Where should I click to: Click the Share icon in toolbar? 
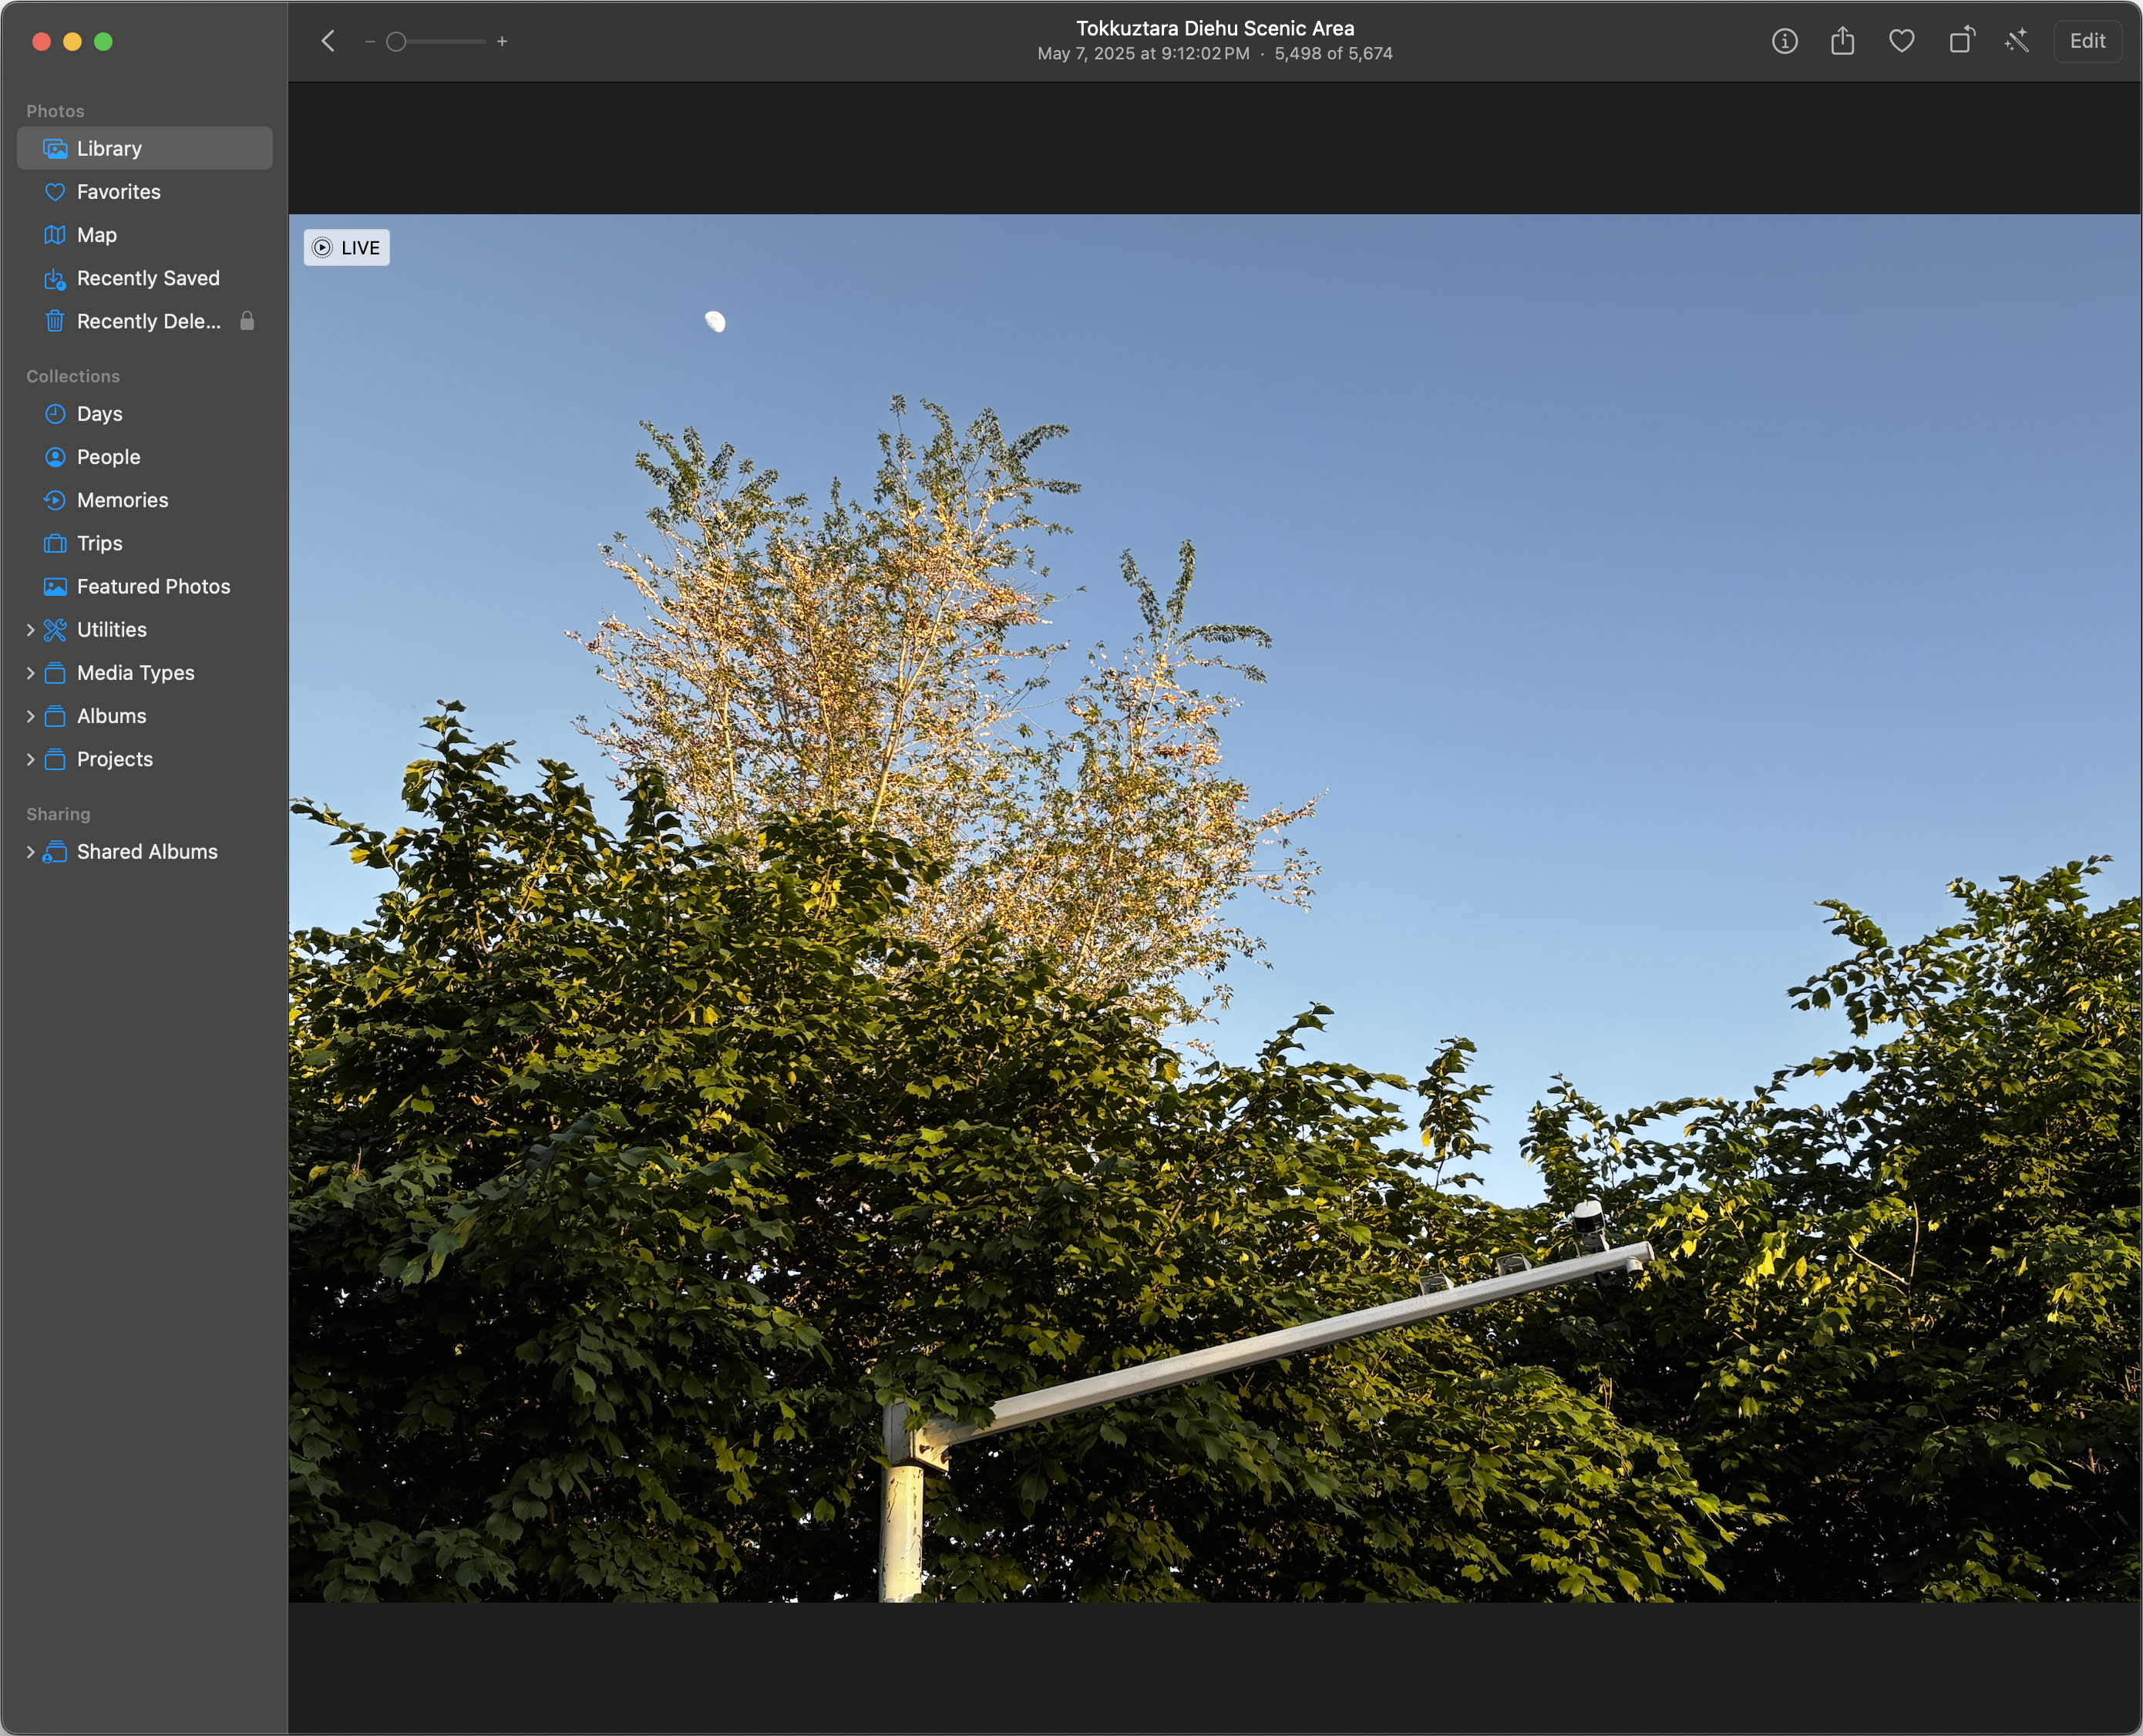point(1842,41)
